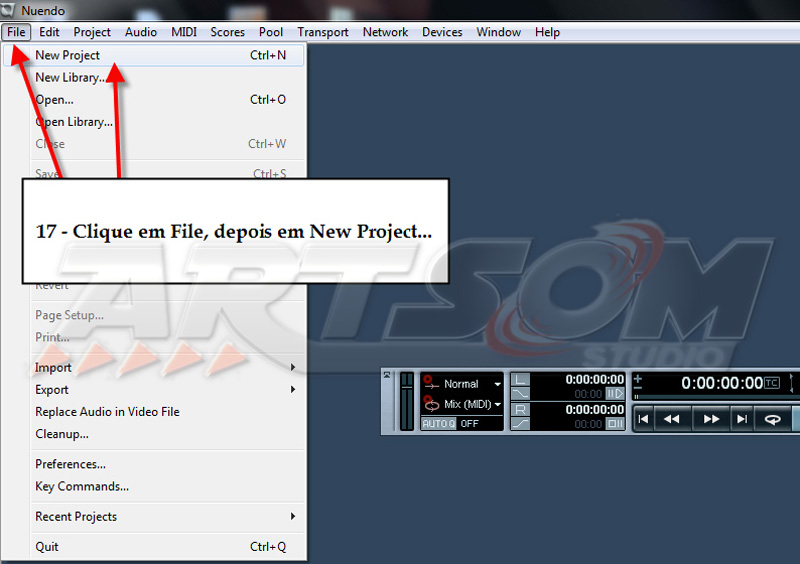The width and height of the screenshot is (800, 564).
Task: Toggle the punch-out button
Action: [520, 424]
